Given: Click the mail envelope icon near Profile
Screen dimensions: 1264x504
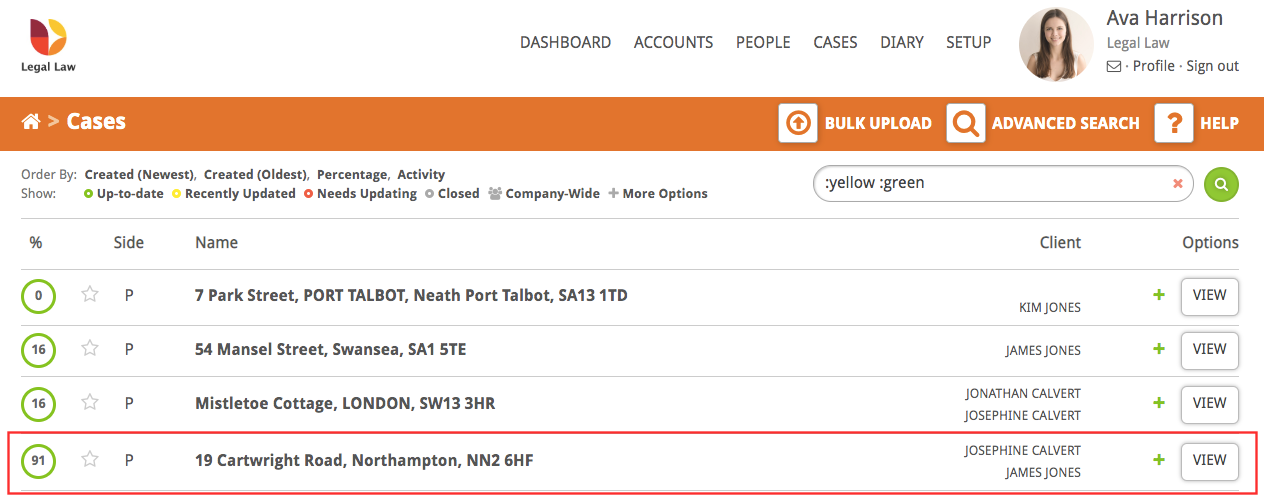Looking at the screenshot, I should (1114, 66).
